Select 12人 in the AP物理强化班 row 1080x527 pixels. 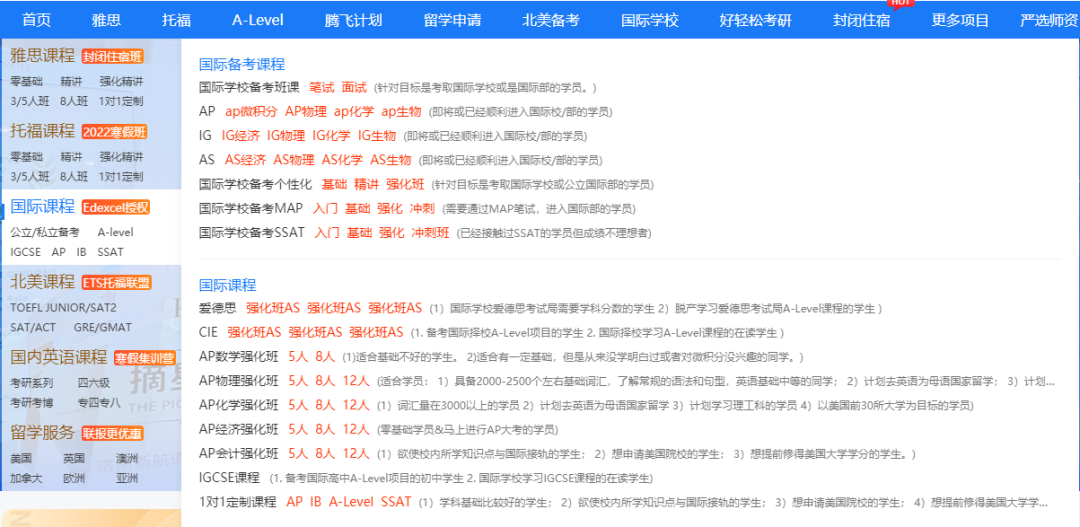[356, 381]
